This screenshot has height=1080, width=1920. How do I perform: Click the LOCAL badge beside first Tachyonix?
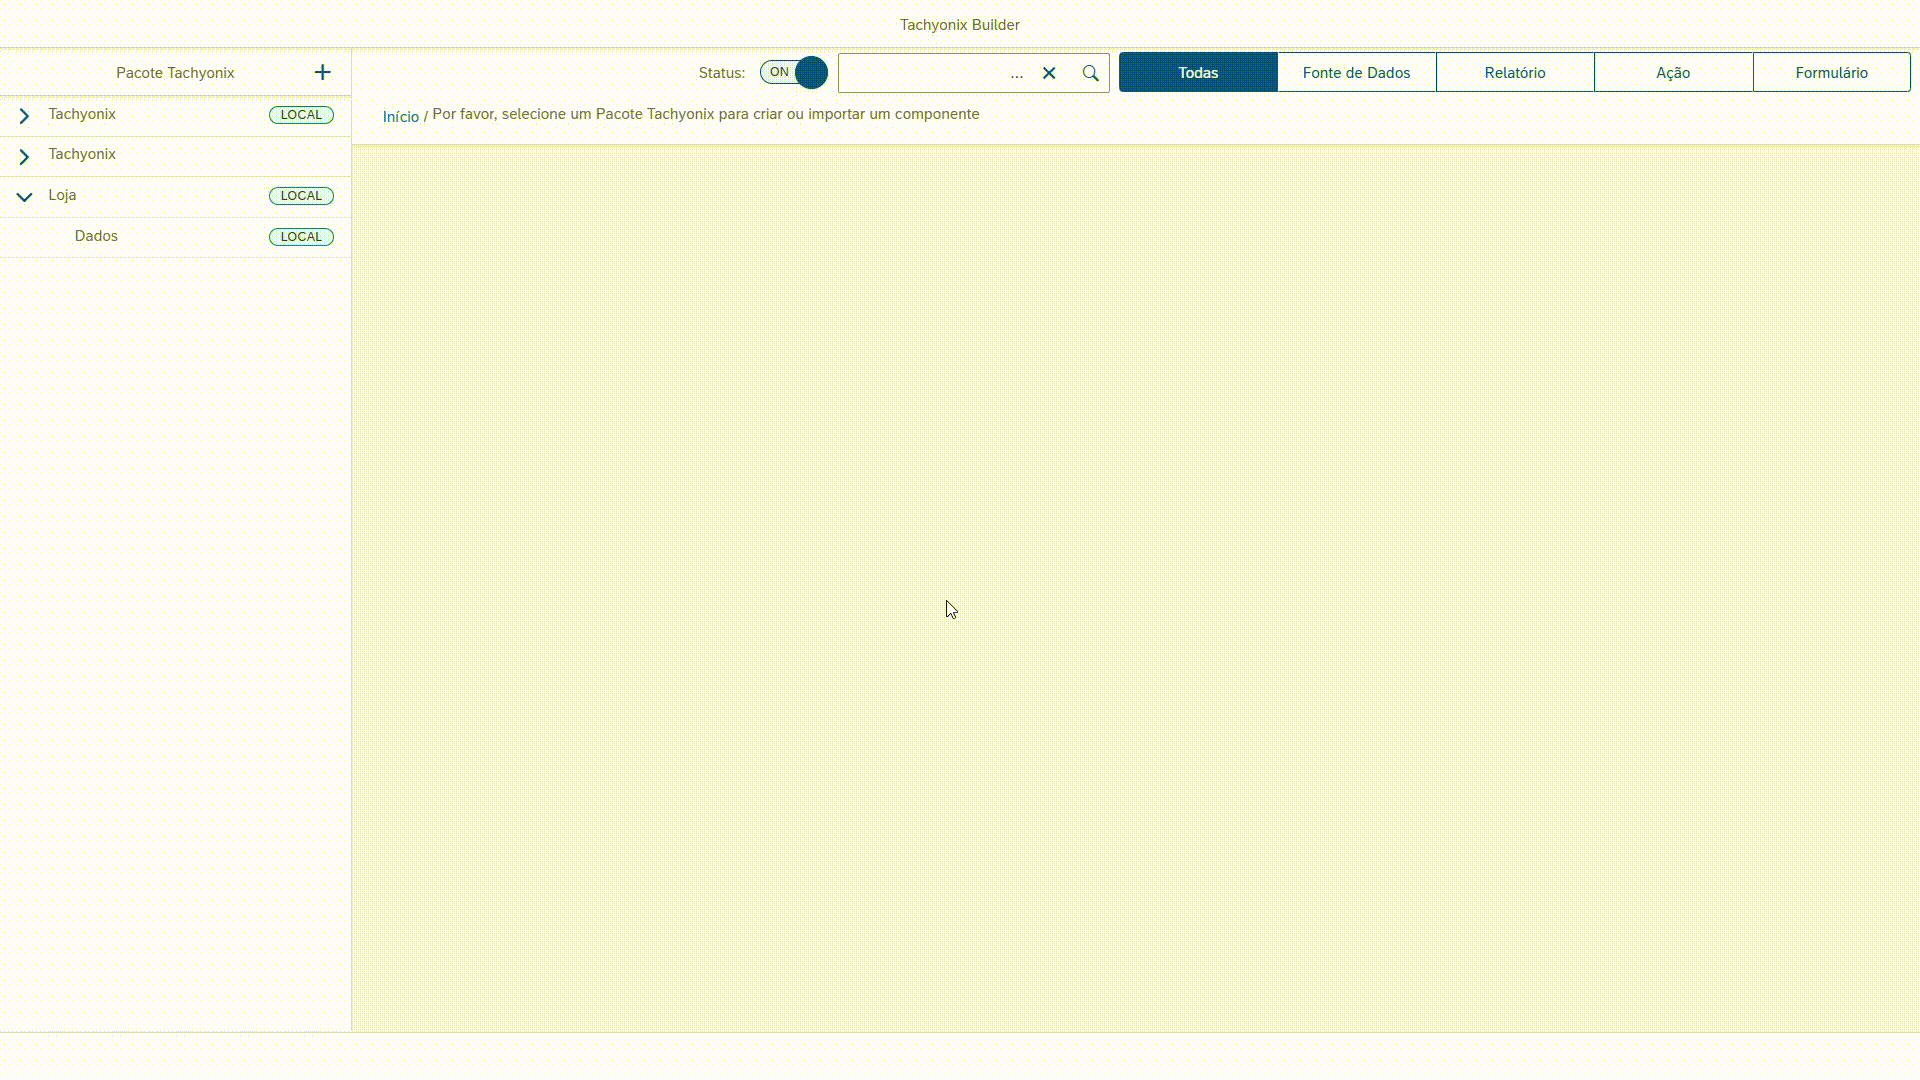pos(301,115)
